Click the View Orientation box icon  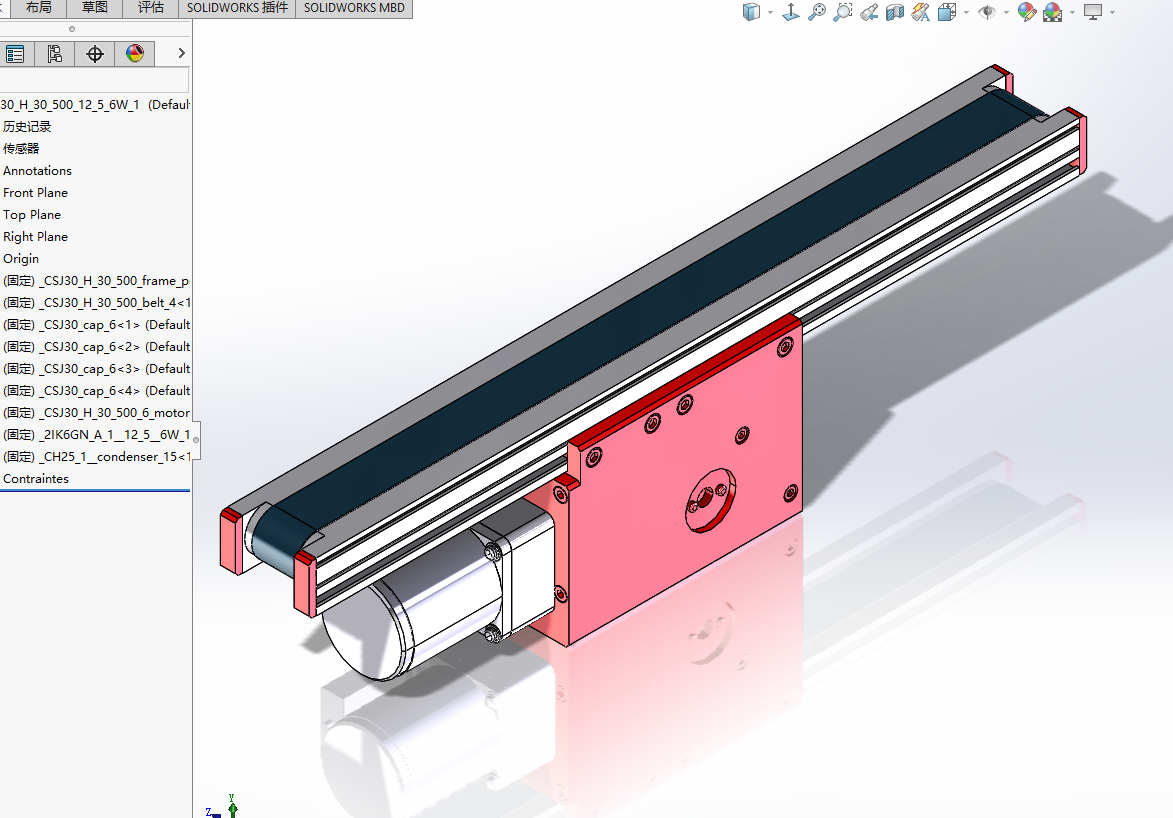[x=947, y=12]
